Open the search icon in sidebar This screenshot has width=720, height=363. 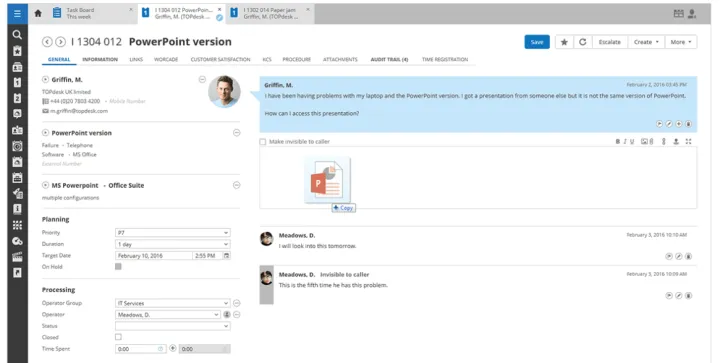click(17, 34)
